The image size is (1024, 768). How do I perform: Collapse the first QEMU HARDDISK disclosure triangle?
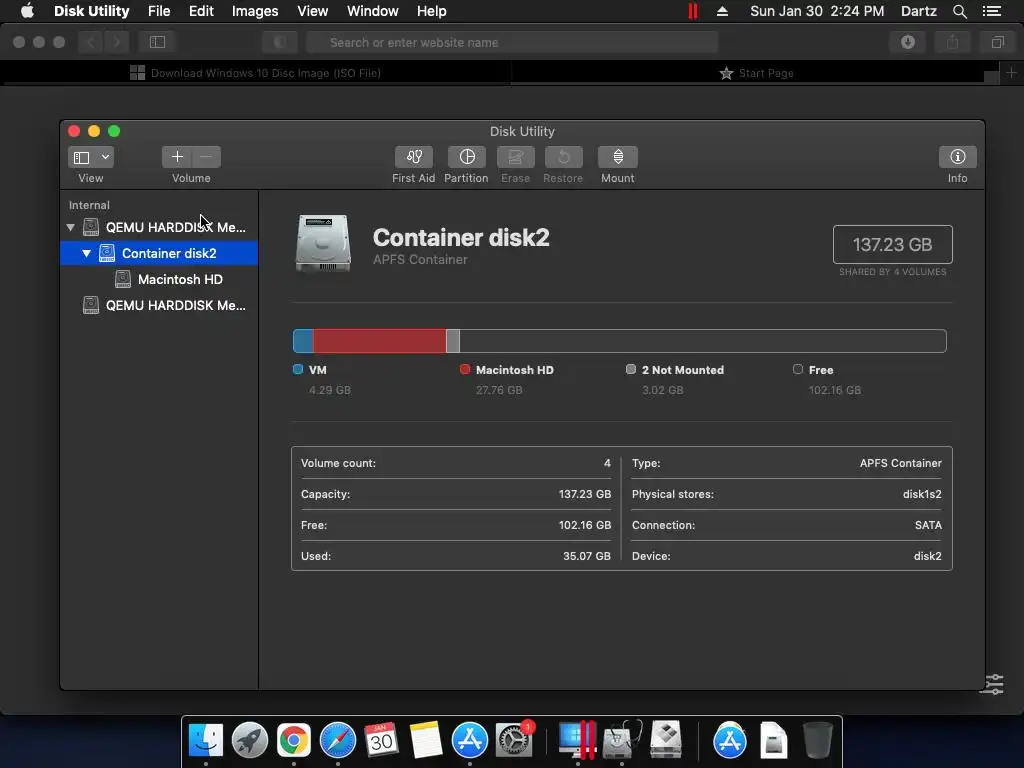[x=71, y=227]
